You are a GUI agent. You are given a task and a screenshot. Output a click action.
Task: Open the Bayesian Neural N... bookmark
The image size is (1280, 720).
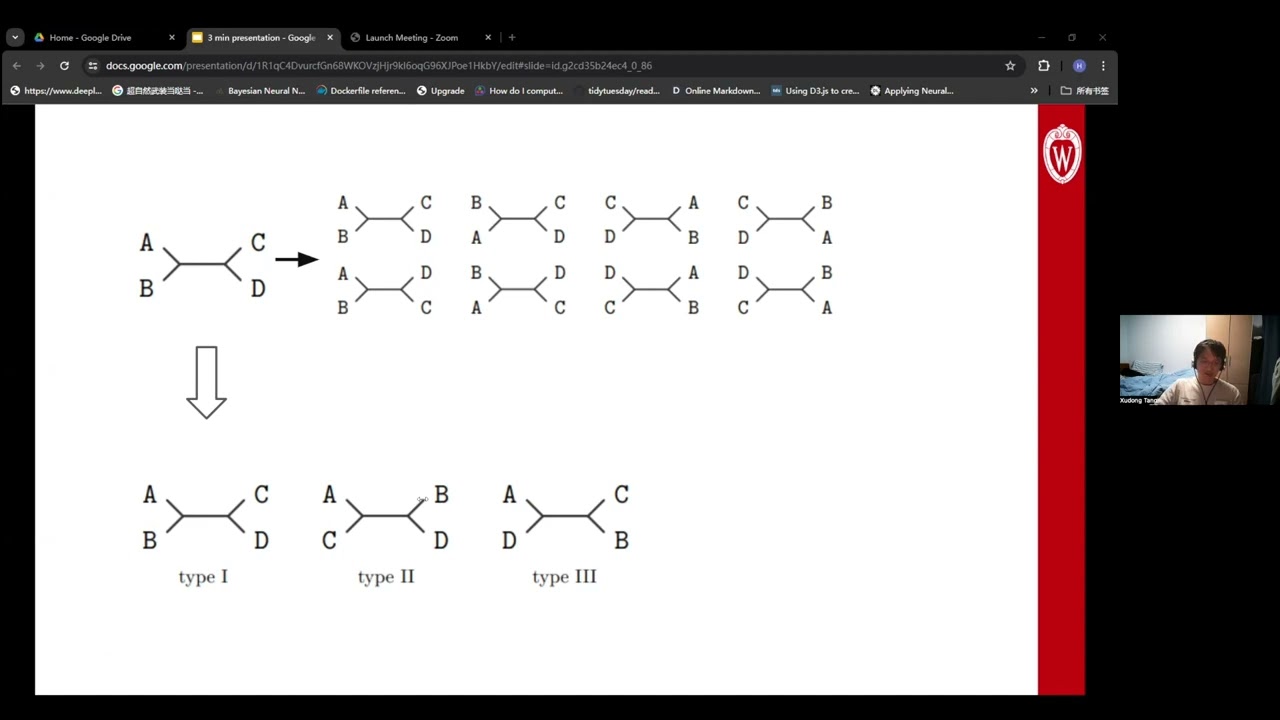[x=259, y=90]
